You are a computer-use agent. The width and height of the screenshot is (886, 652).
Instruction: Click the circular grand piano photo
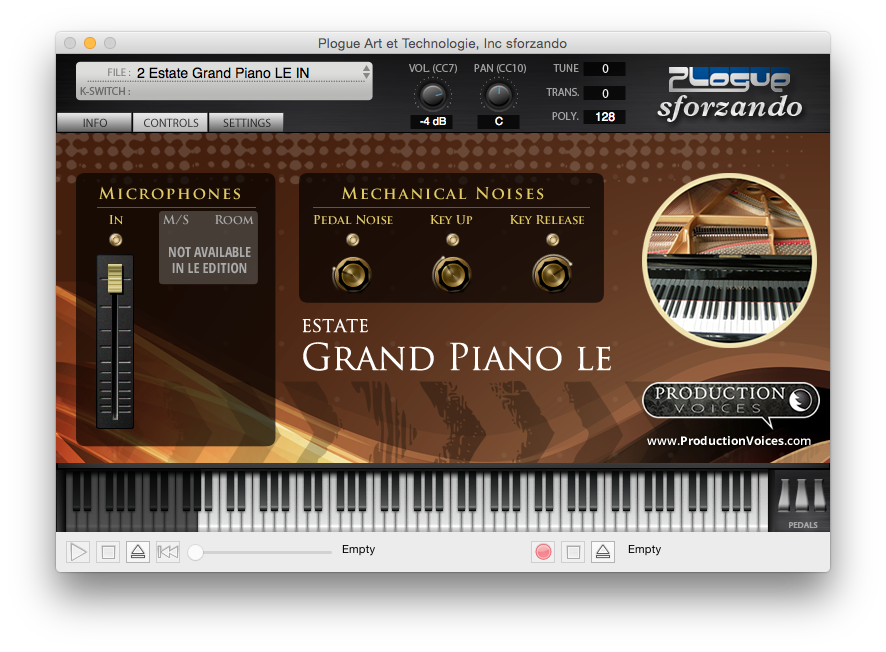[729, 260]
